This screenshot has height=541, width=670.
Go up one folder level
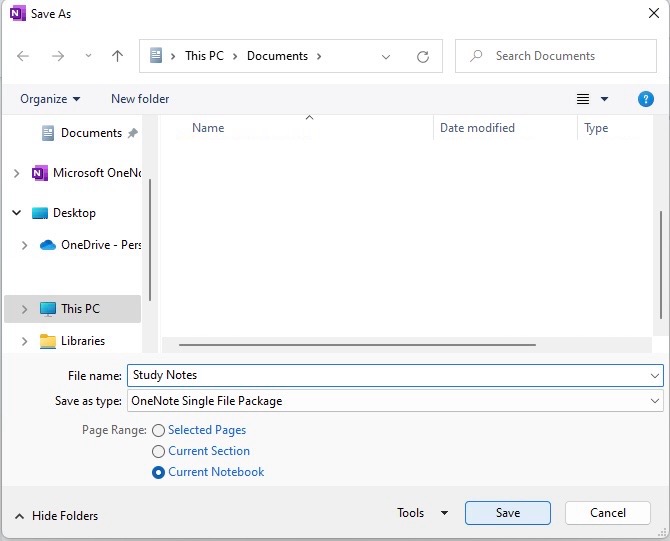point(117,56)
